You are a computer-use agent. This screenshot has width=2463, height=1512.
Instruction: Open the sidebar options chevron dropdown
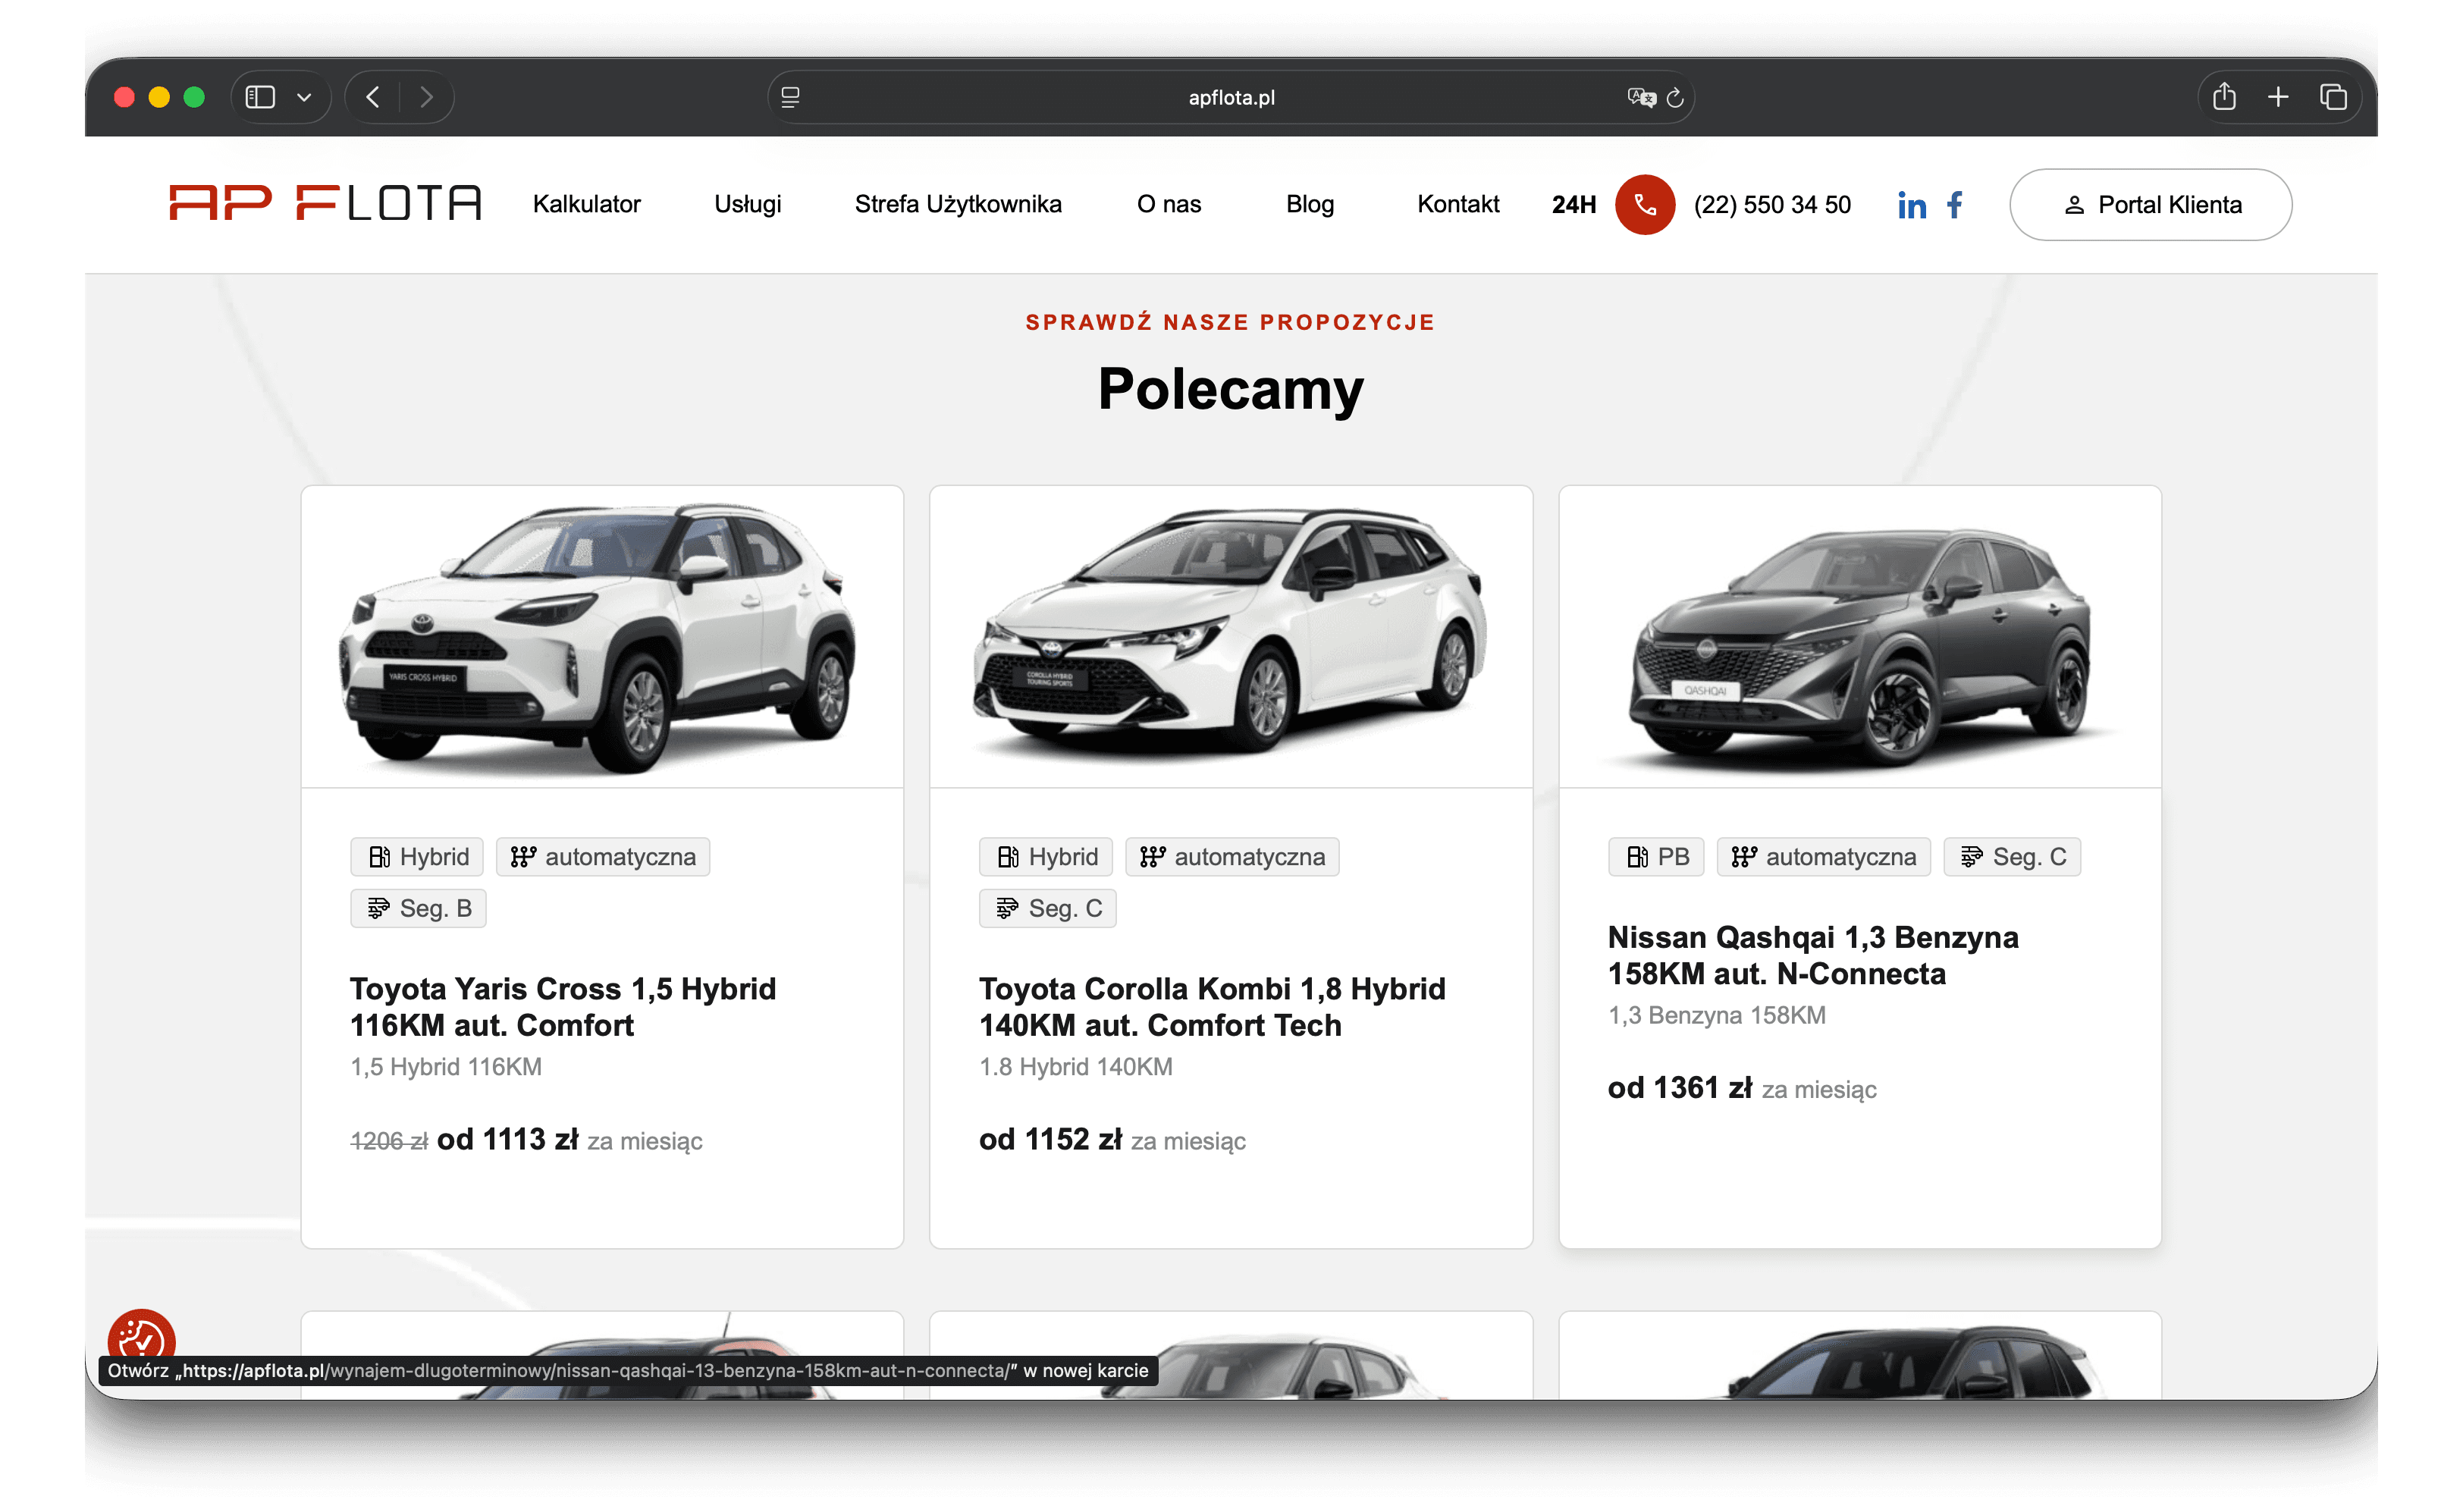[x=305, y=97]
